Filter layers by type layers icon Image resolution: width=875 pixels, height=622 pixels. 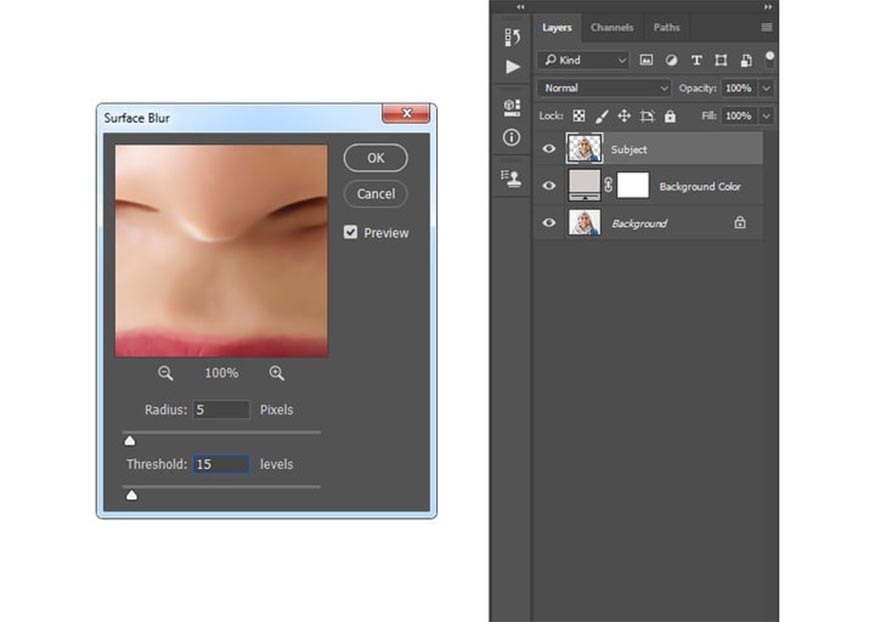696,60
